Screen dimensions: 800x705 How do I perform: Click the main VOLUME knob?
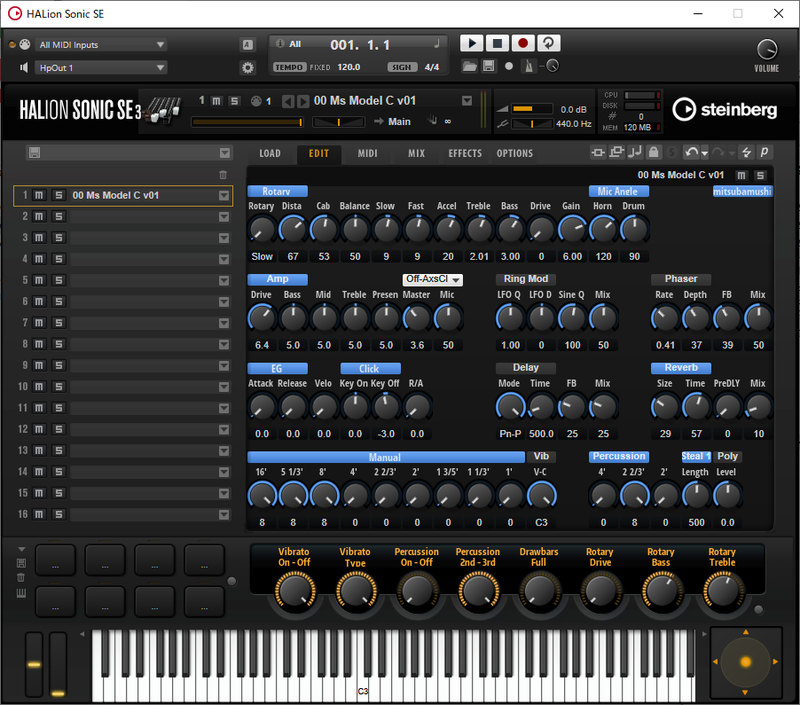tap(766, 49)
